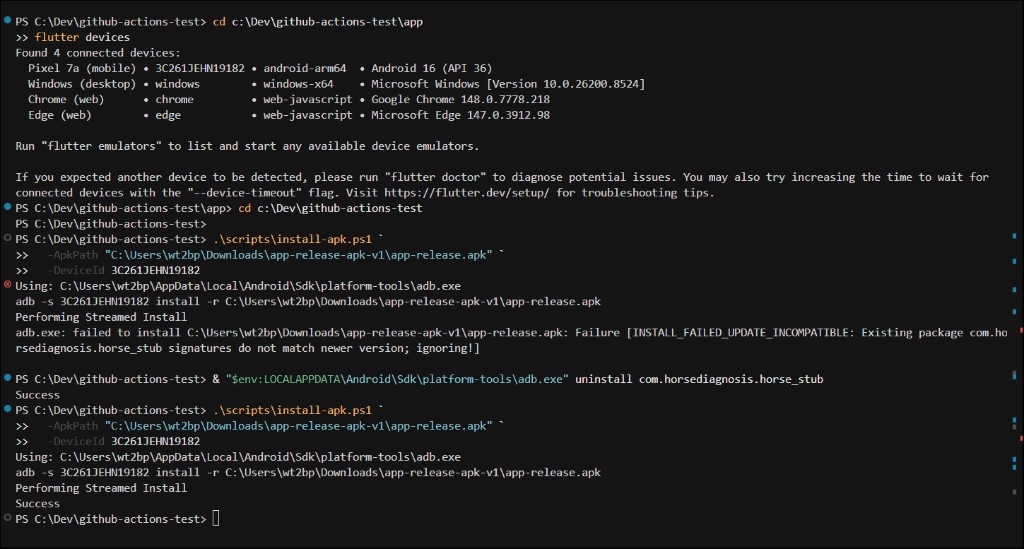1024x549 pixels.
Task: Click 'edge' device id in the Edge row
Action: coord(168,115)
